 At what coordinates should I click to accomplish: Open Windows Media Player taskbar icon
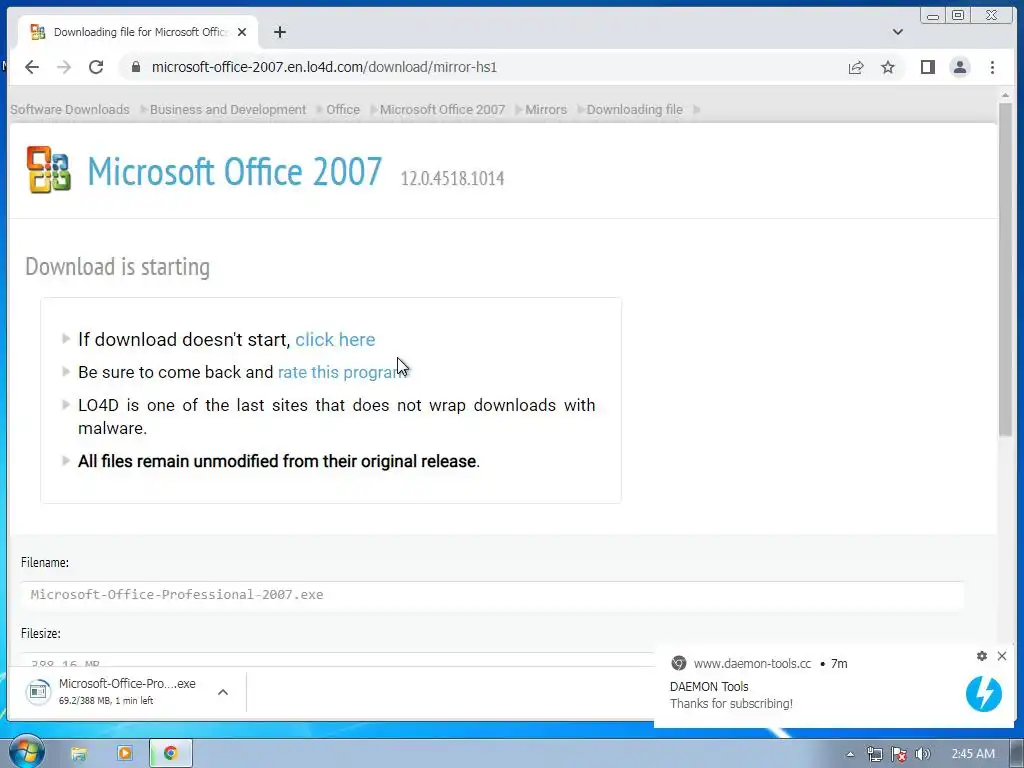(x=124, y=754)
